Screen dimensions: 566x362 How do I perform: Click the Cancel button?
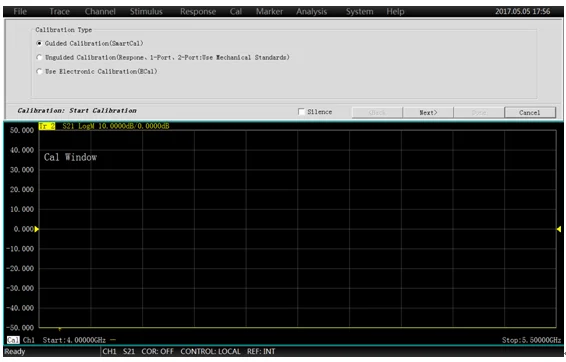(x=530, y=113)
